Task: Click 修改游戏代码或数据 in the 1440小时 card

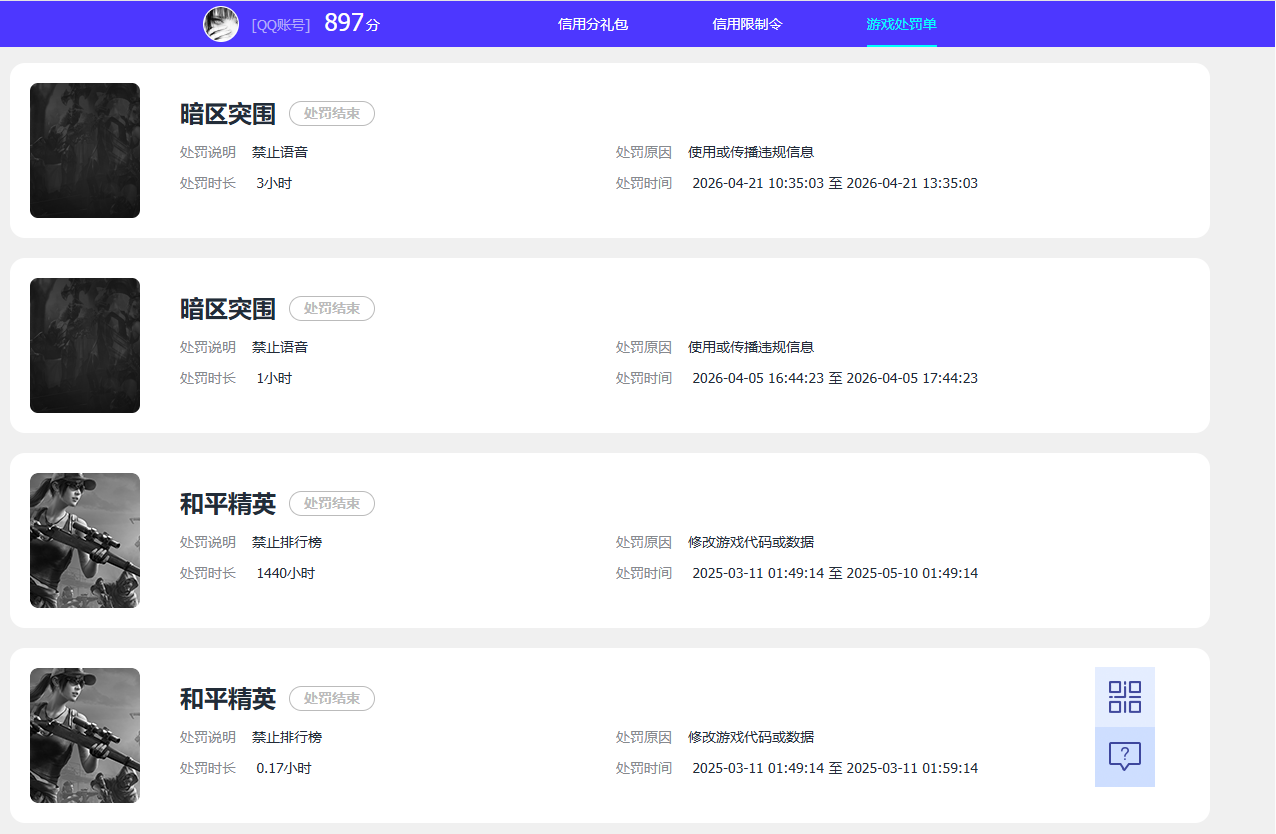Action: pos(751,542)
